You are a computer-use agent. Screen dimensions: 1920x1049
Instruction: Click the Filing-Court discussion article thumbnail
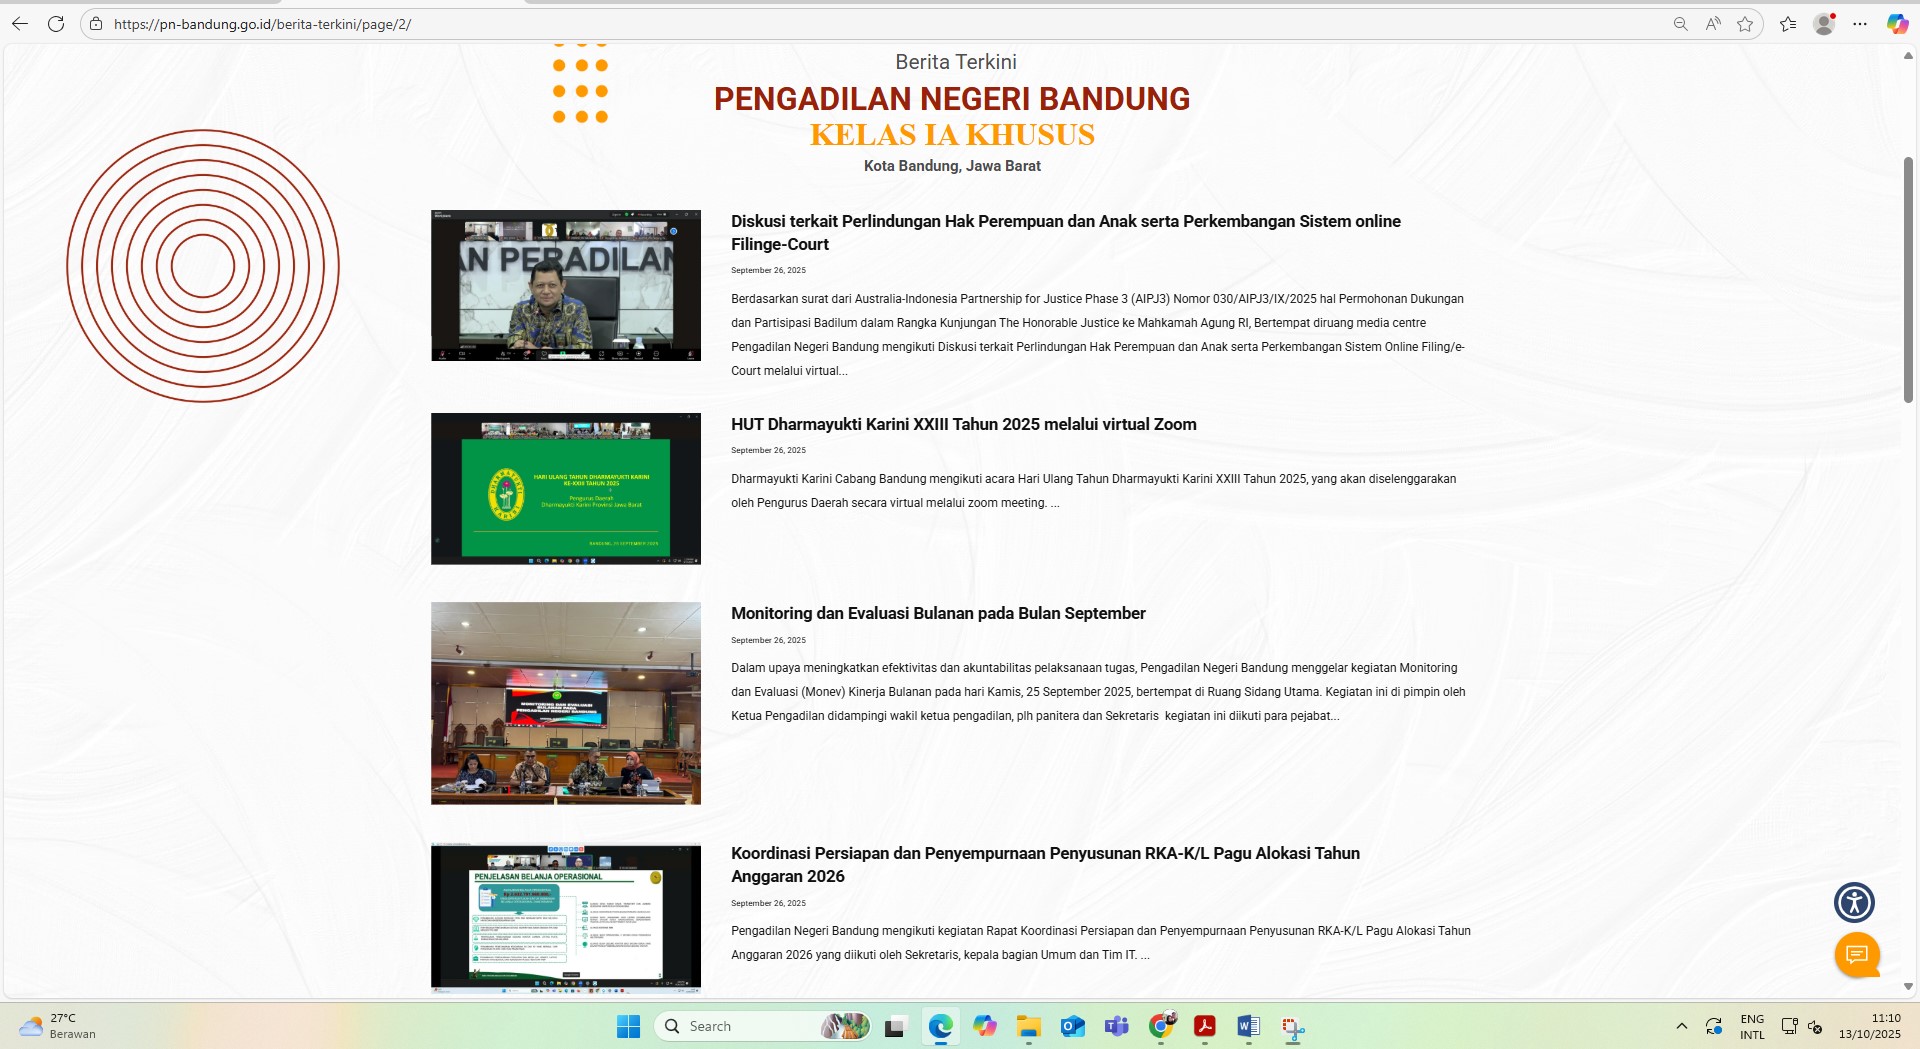[565, 285]
